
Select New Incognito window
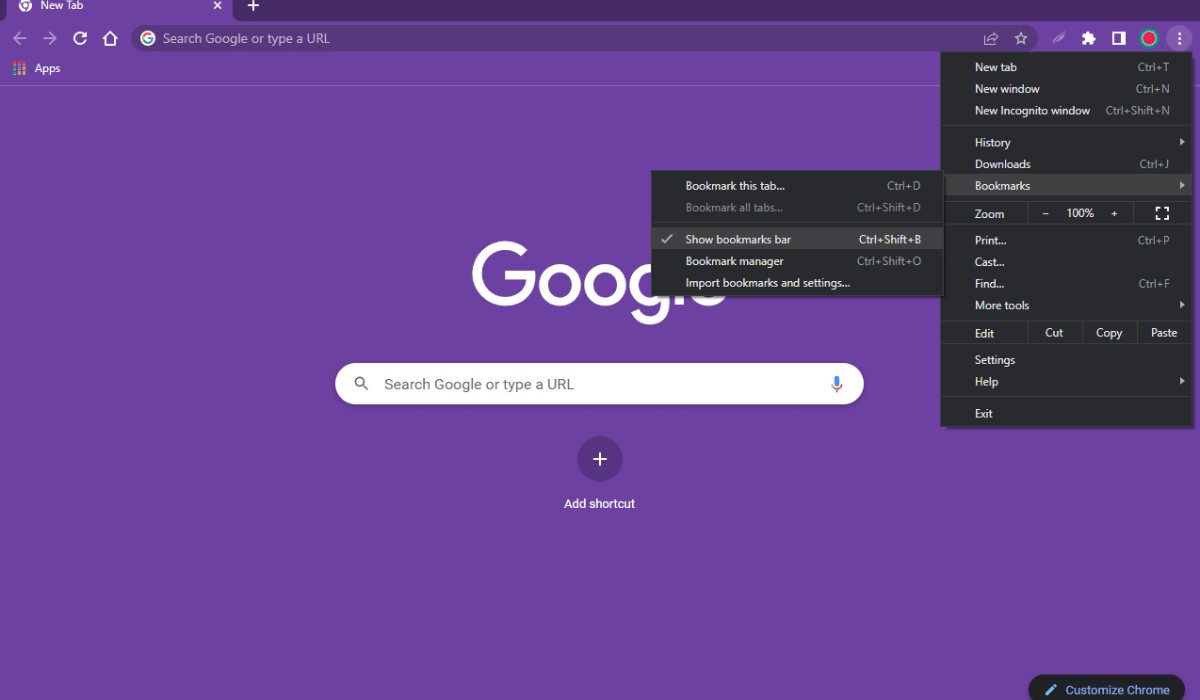tap(1032, 111)
